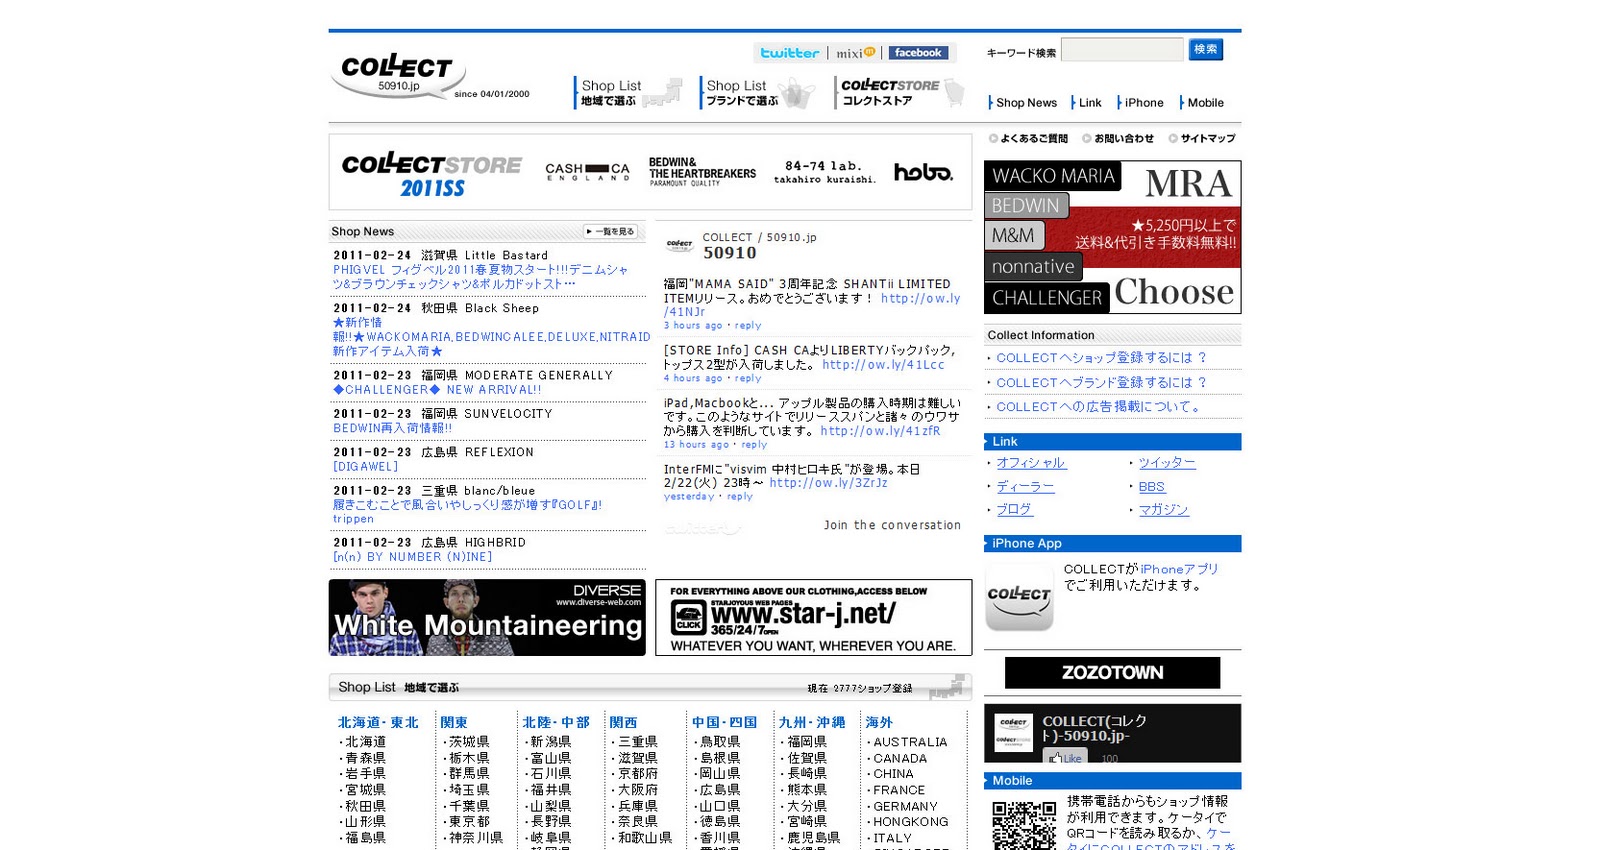1600x850 pixels.
Task: Focus the keyword search input field
Action: [1122, 50]
